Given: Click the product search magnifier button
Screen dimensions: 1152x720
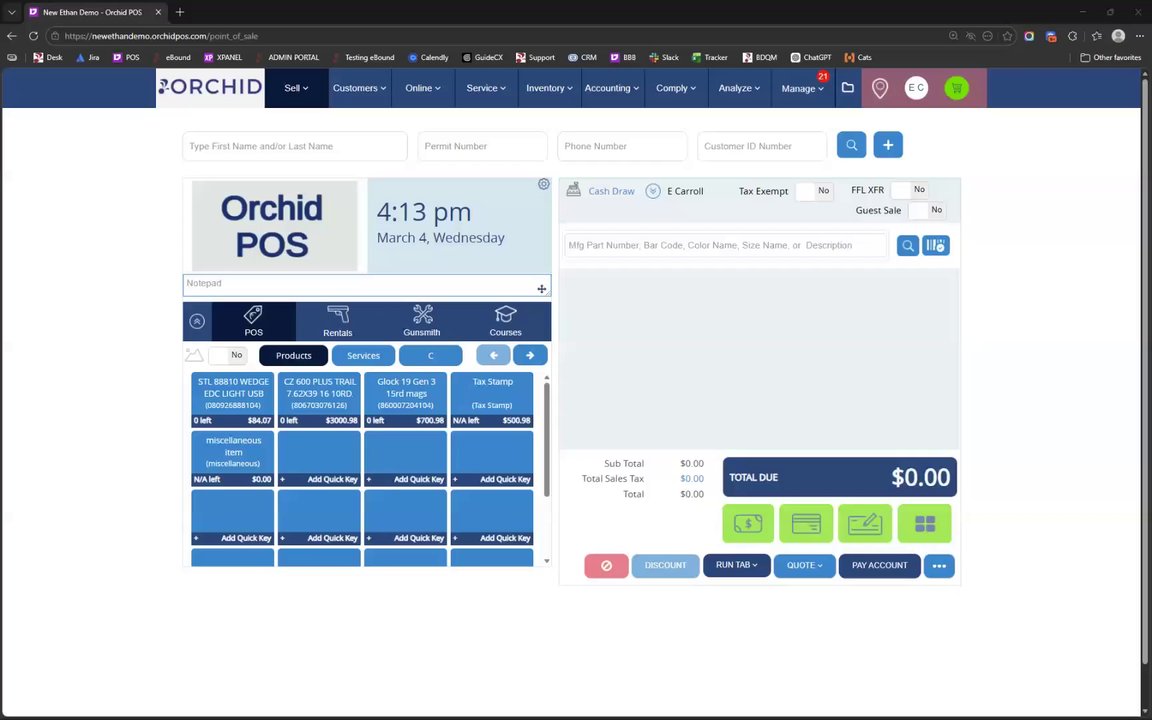Looking at the screenshot, I should pyautogui.click(x=908, y=245).
